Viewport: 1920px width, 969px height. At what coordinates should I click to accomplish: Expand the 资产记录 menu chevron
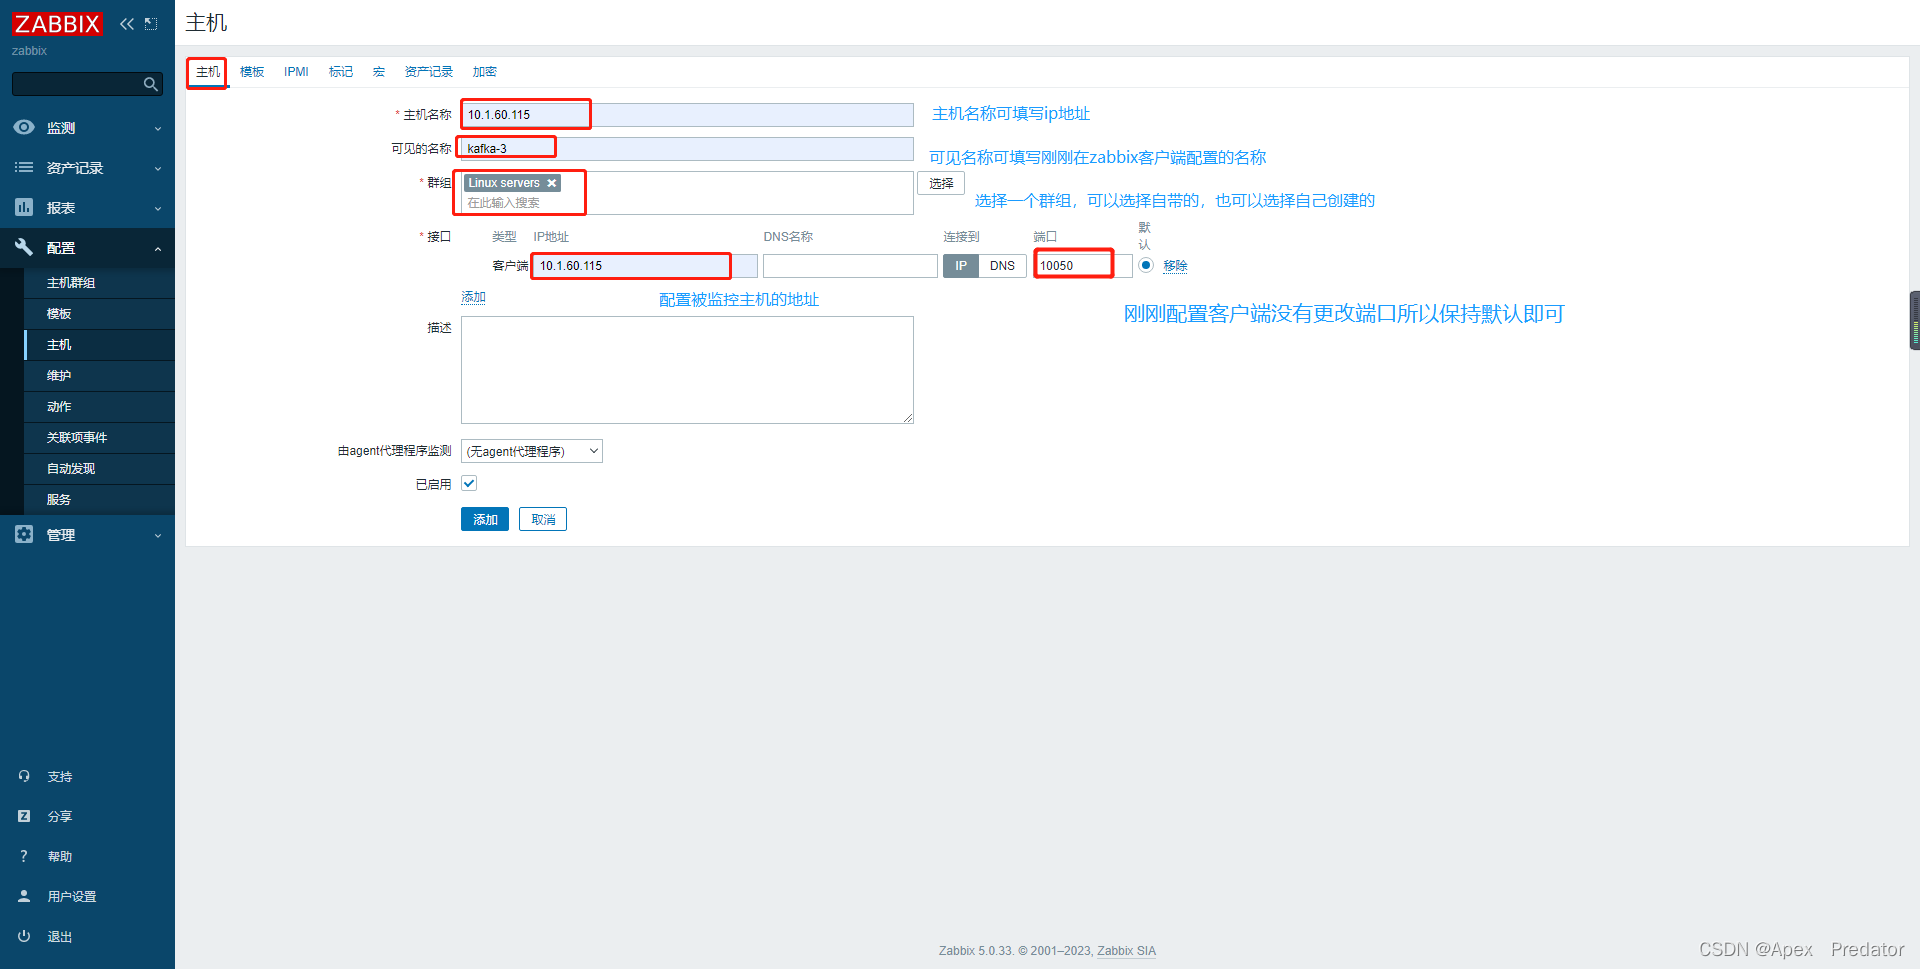tap(158, 168)
